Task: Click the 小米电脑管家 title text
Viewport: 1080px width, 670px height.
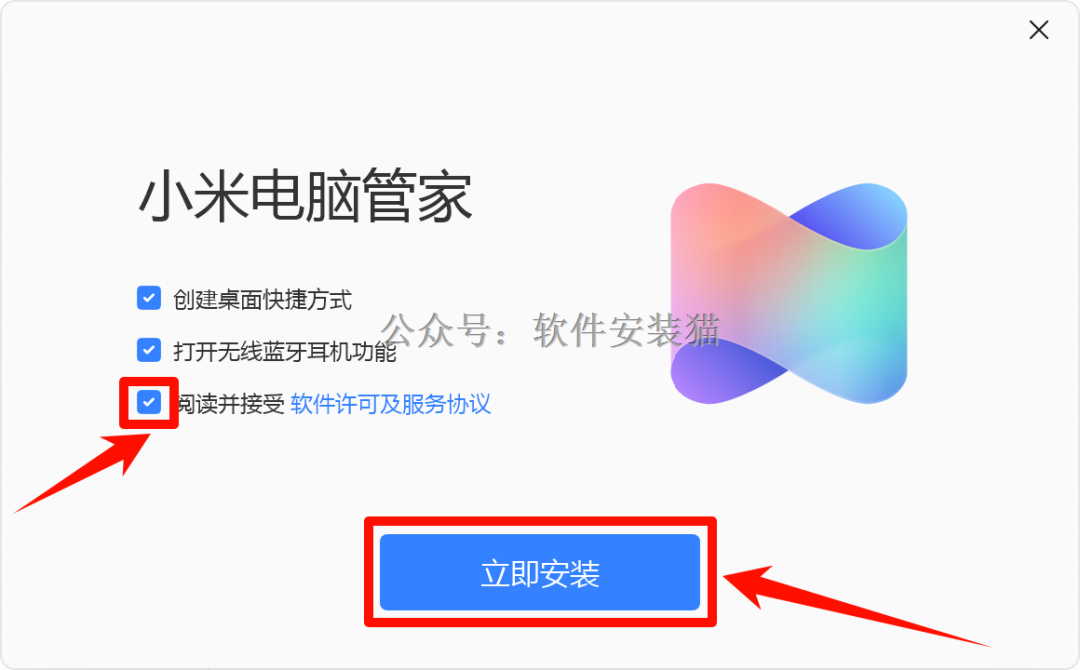Action: point(306,197)
